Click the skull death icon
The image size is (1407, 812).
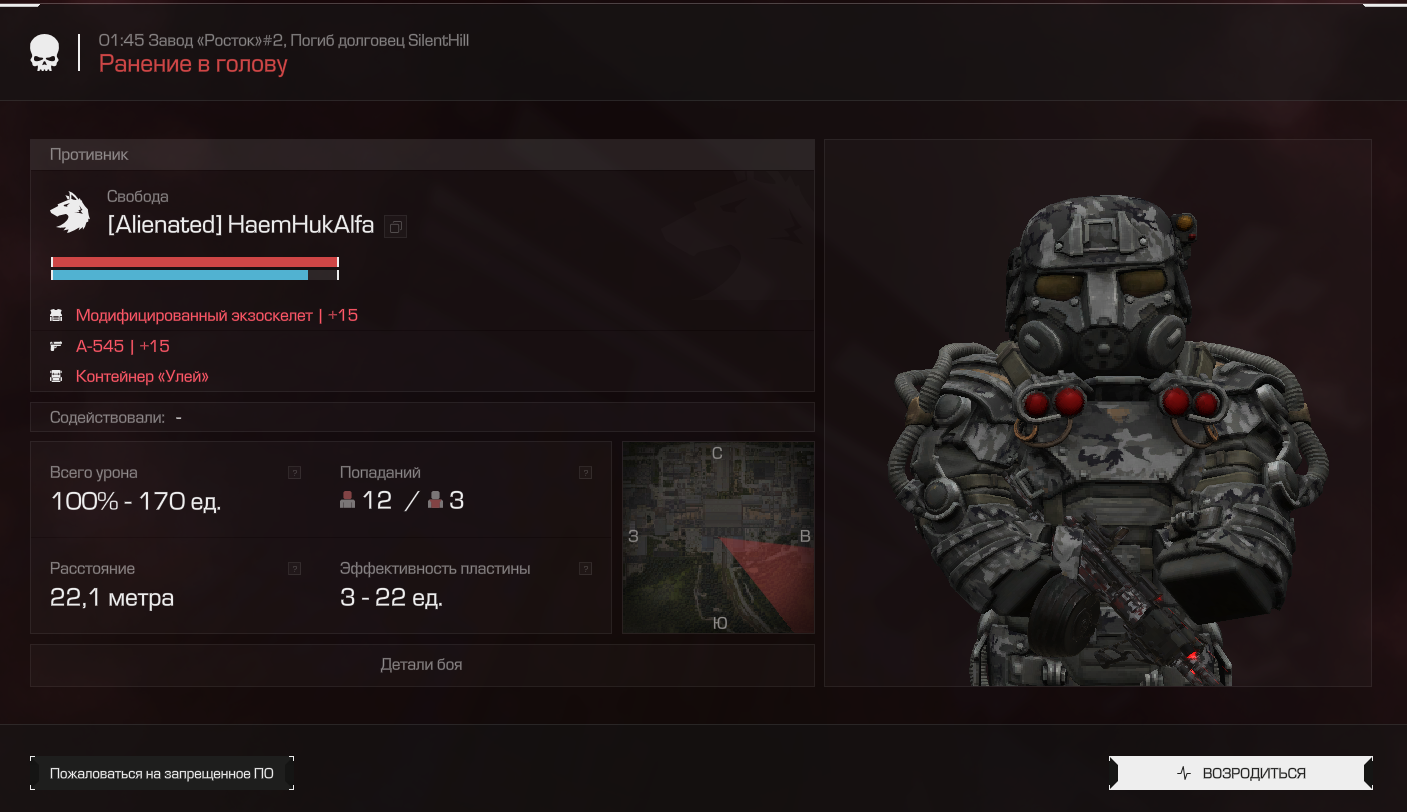44,53
